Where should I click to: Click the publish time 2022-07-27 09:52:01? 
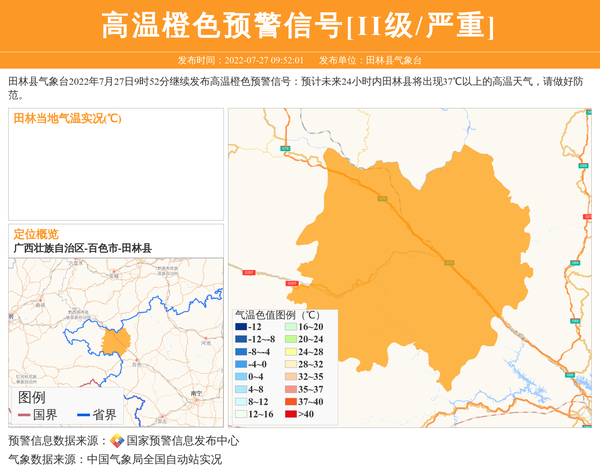tap(264, 61)
